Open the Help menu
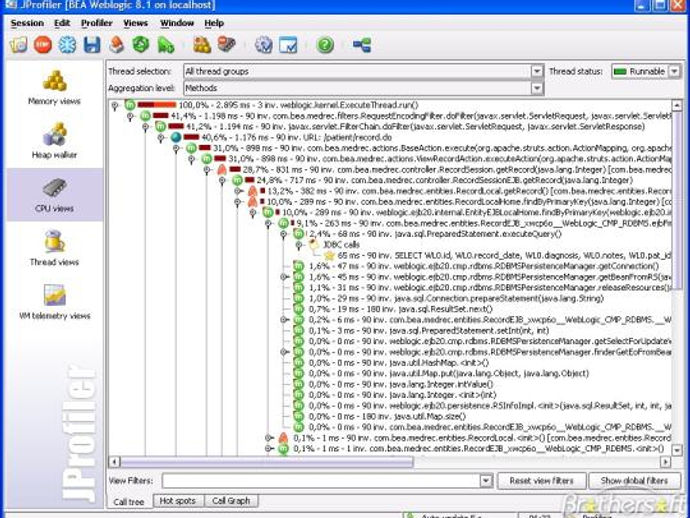Image resolution: width=690 pixels, height=518 pixels. [214, 23]
